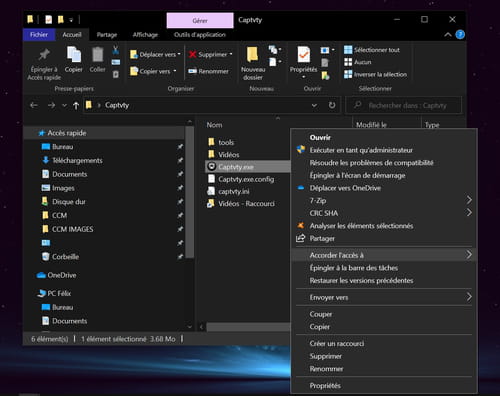Open Quick Access Toolbar customize dropdown

click(x=71, y=20)
